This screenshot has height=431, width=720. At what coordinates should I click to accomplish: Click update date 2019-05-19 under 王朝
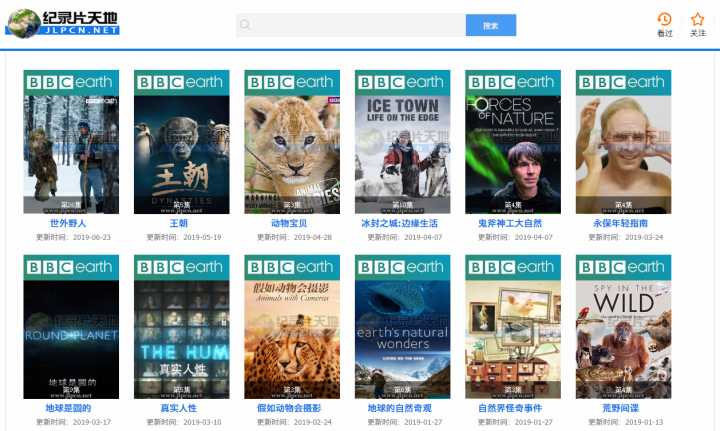point(202,237)
